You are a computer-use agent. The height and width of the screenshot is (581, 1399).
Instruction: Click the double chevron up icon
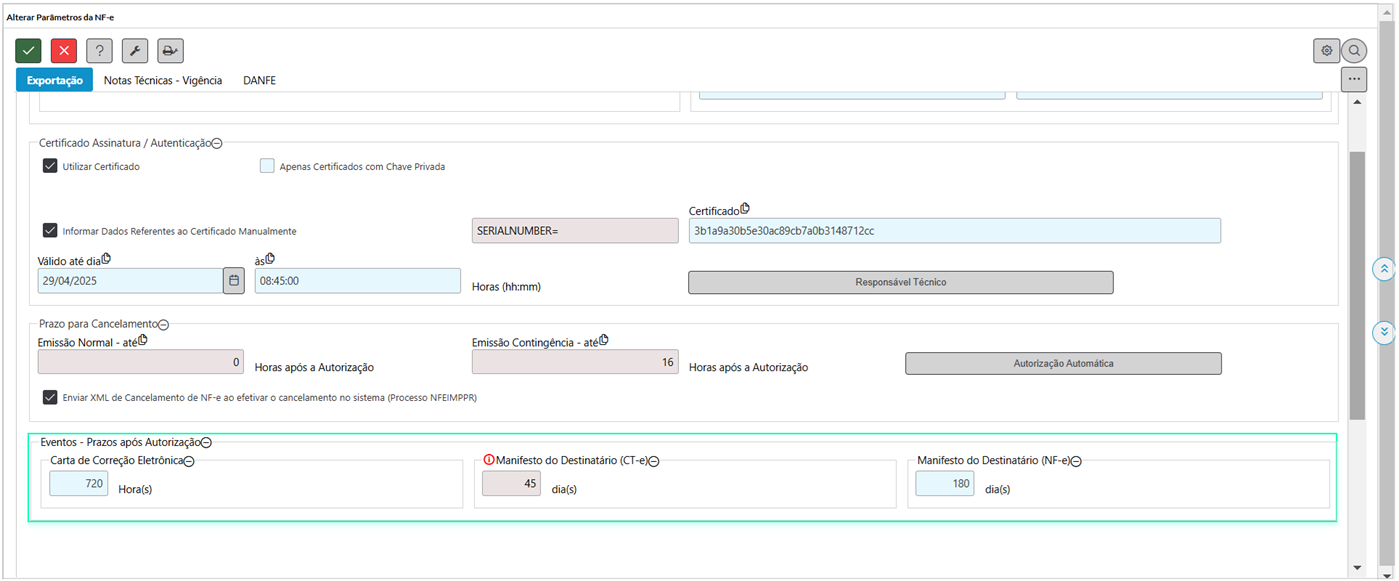(1384, 269)
